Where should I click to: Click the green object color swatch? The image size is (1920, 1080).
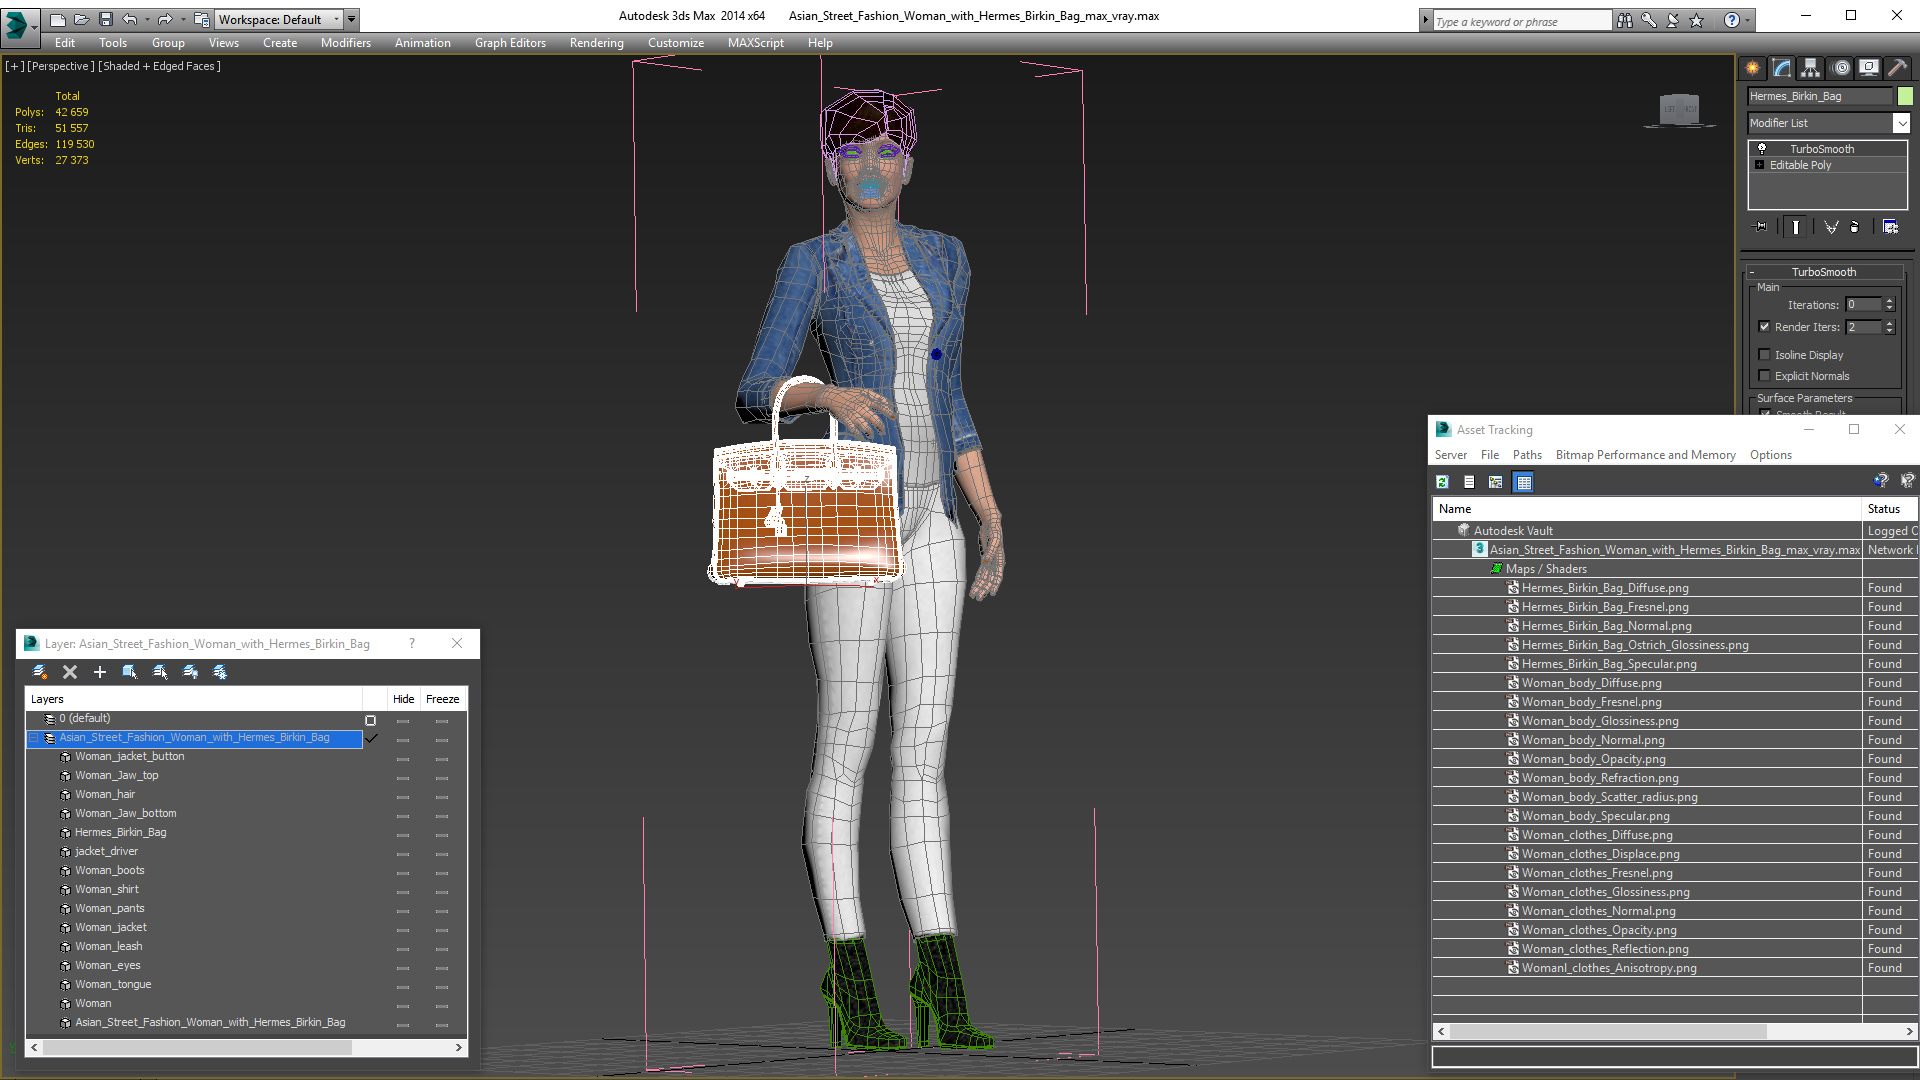[1905, 96]
